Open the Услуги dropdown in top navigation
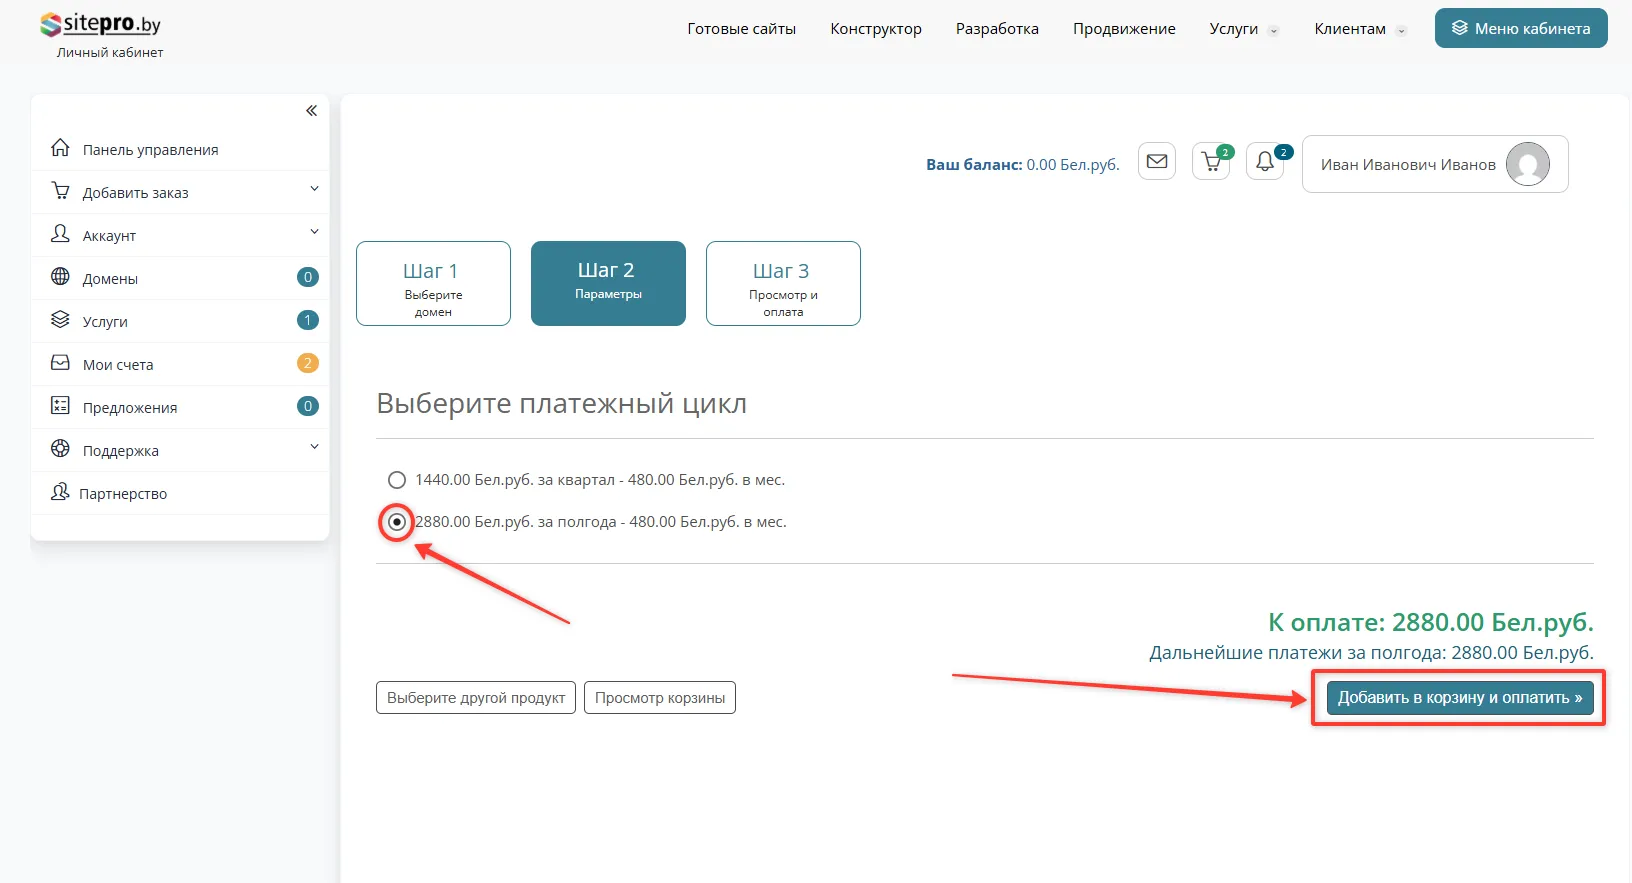1632x883 pixels. [1243, 29]
